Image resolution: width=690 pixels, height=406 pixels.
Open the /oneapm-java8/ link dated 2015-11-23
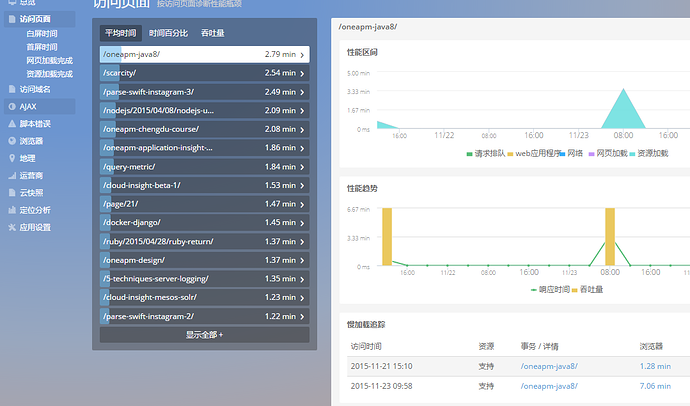coord(549,385)
